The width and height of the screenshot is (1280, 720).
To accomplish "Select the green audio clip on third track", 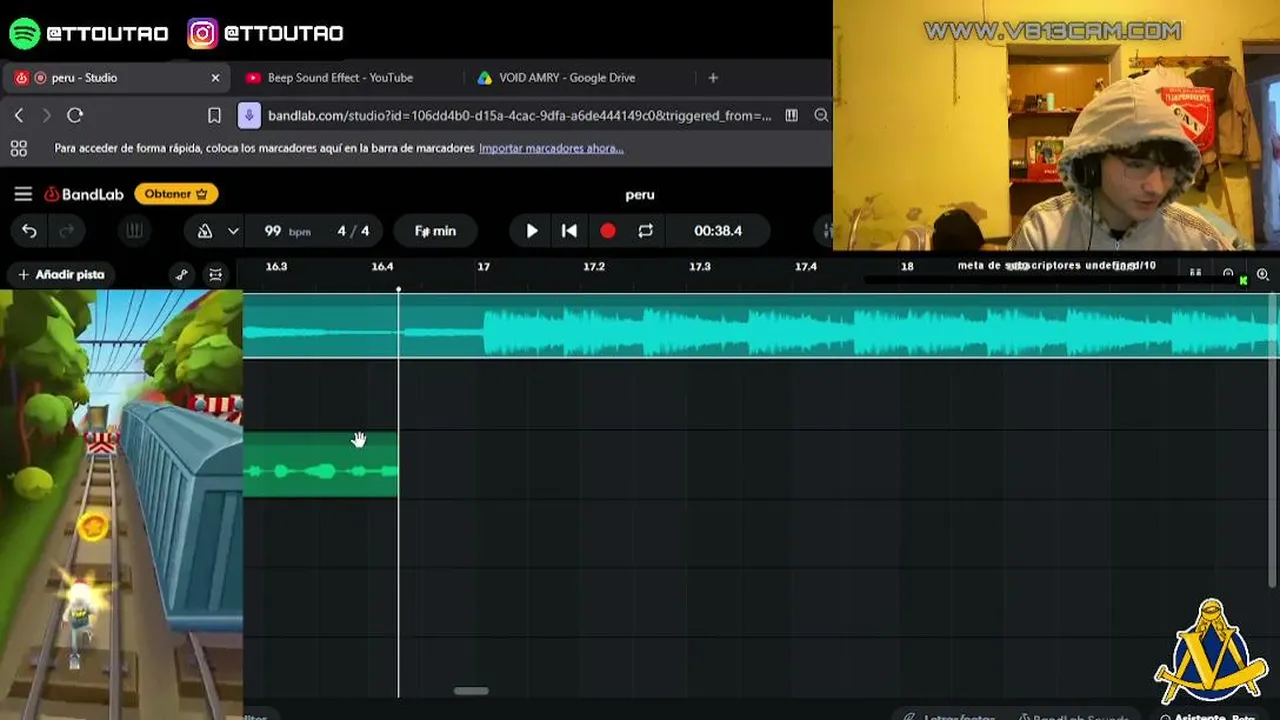I will tap(320, 464).
